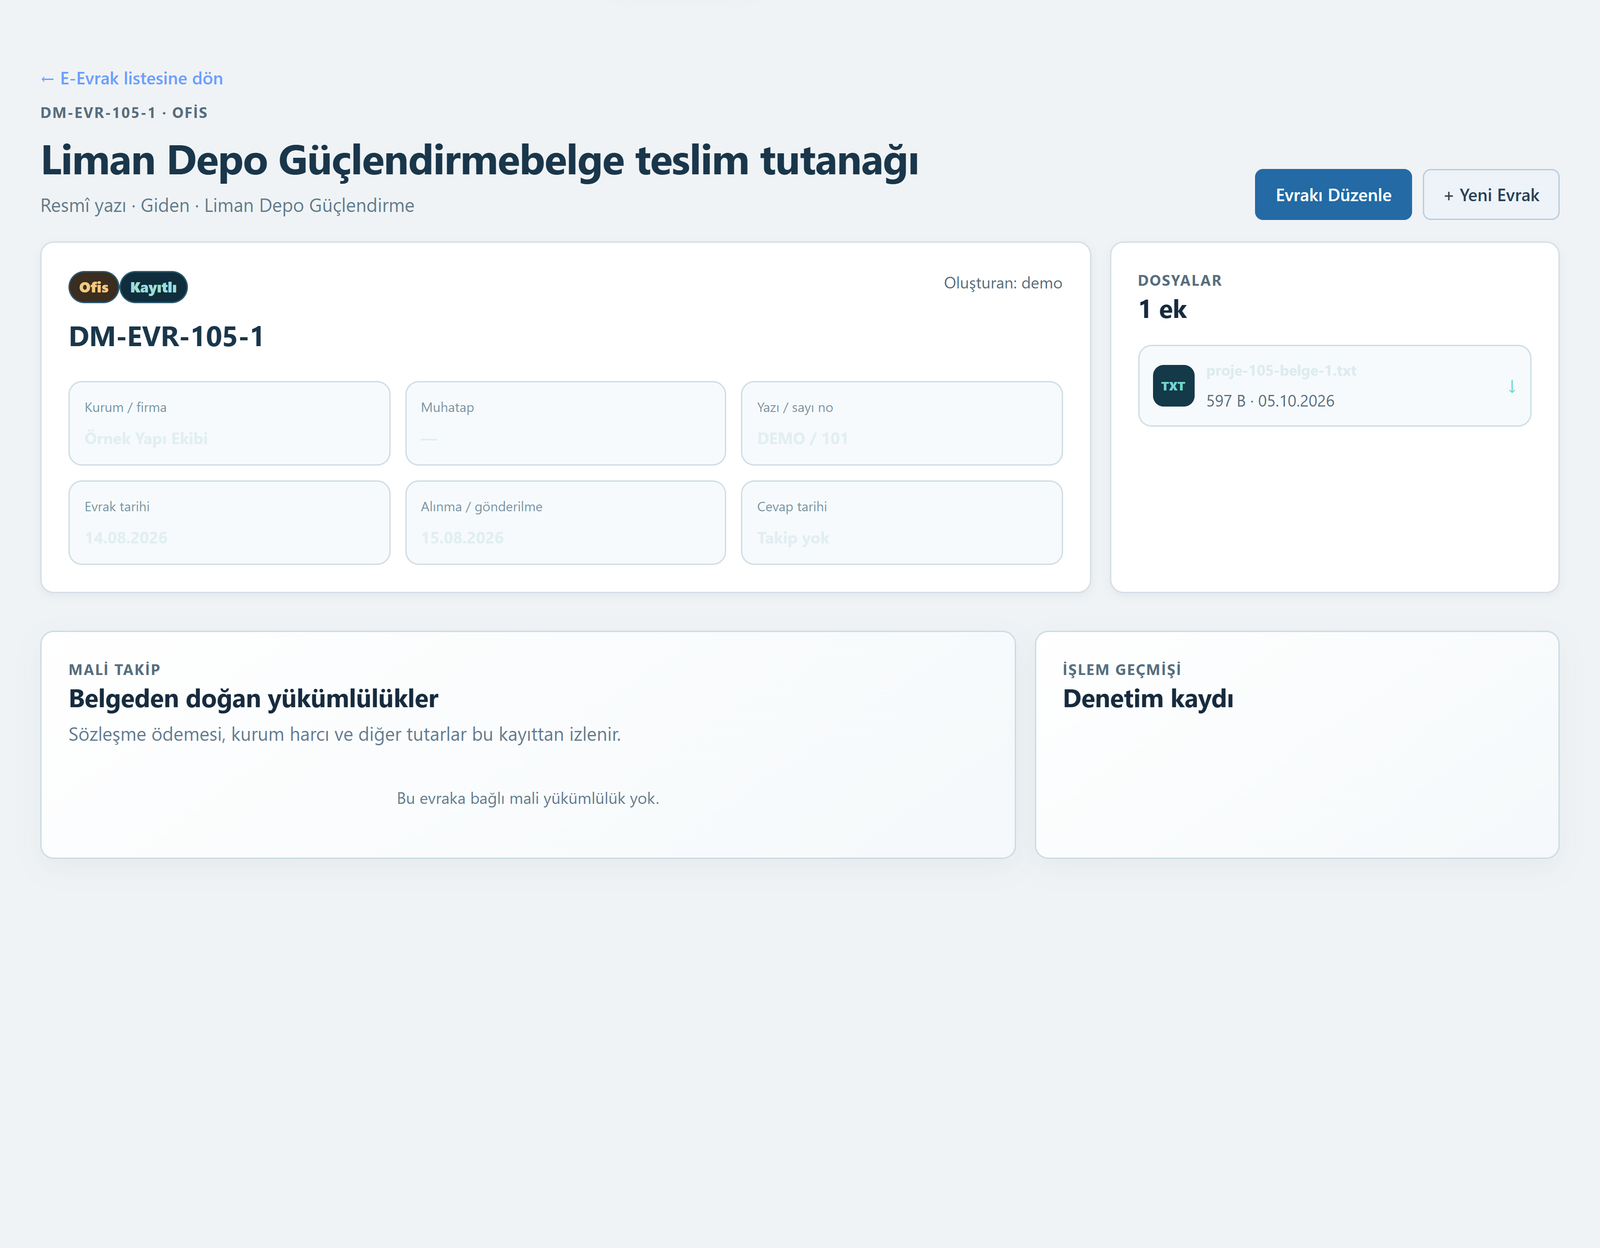Open the proje-105-belge-1.txt file name

pyautogui.click(x=1281, y=371)
